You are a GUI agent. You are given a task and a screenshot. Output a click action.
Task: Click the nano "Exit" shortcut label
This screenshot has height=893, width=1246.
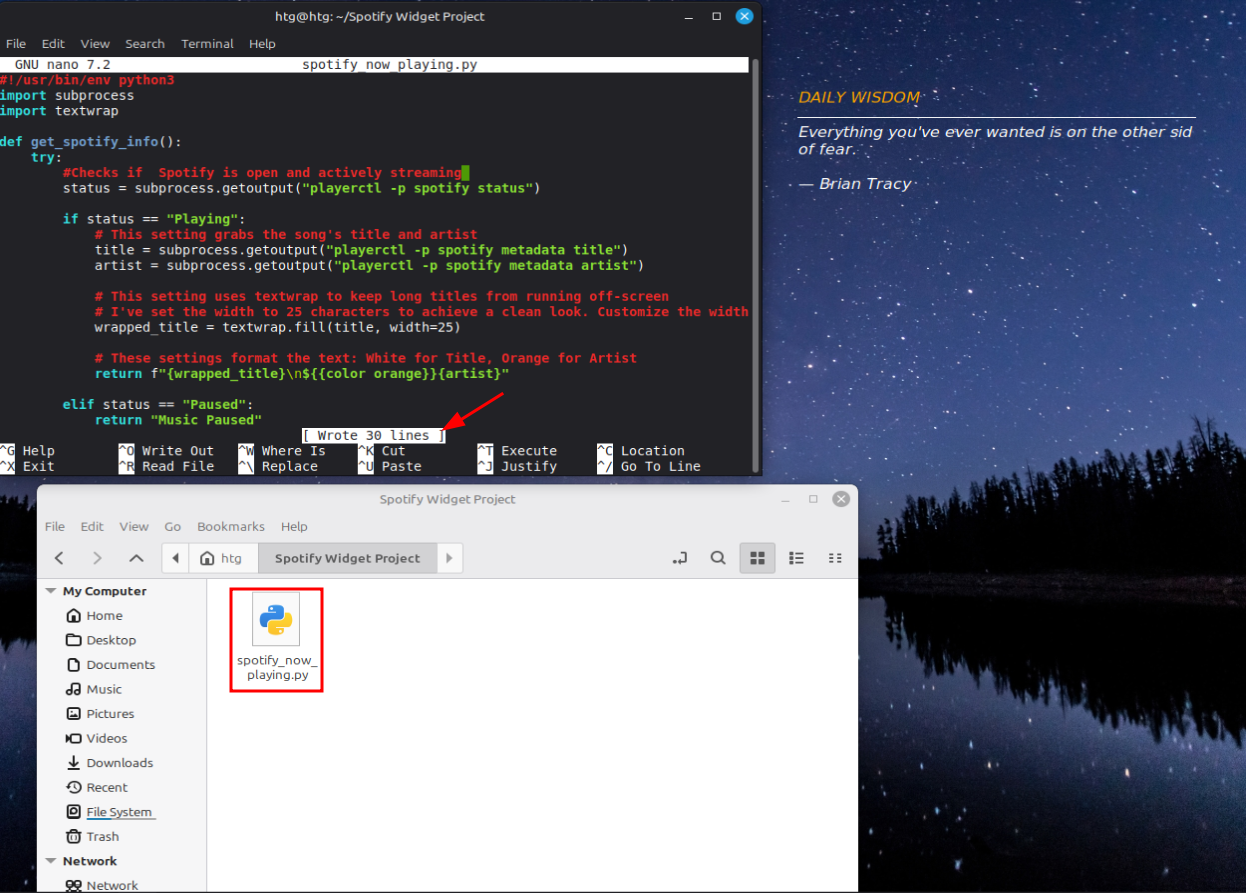click(39, 467)
